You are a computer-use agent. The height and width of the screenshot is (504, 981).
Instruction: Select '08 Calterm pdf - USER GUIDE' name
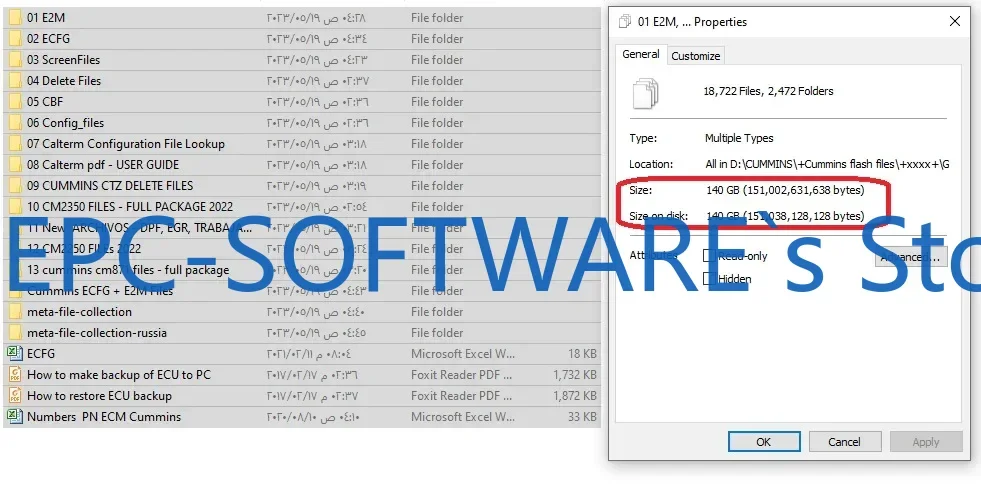103,164
